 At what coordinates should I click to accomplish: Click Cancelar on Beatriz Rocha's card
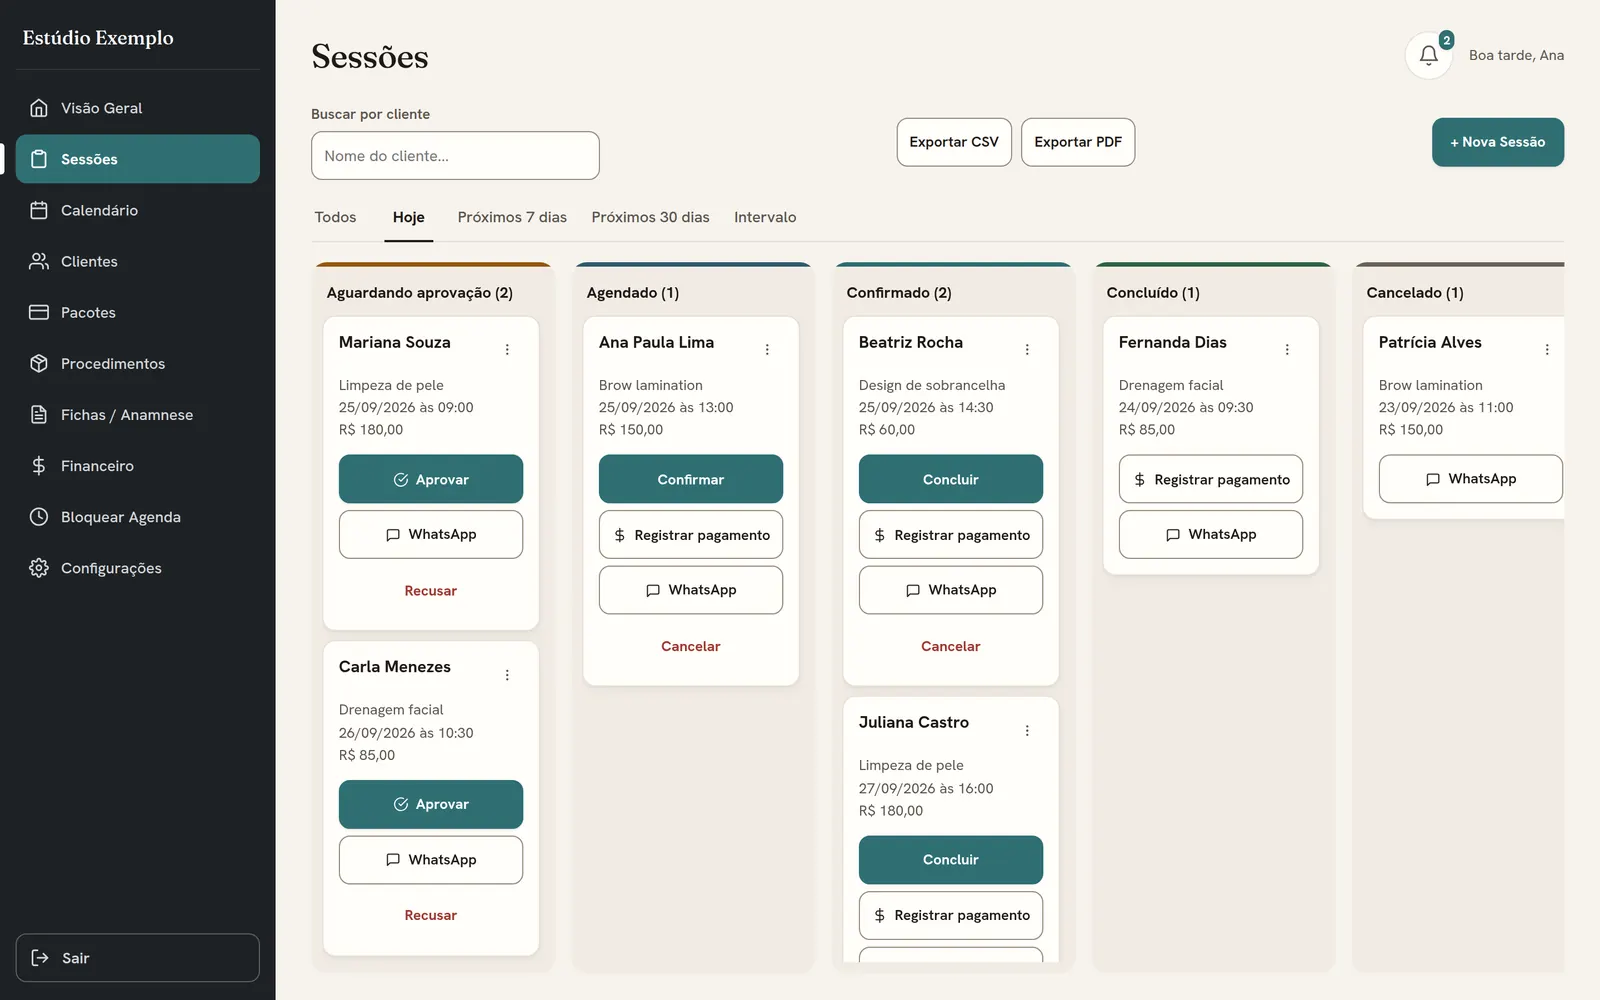click(951, 646)
